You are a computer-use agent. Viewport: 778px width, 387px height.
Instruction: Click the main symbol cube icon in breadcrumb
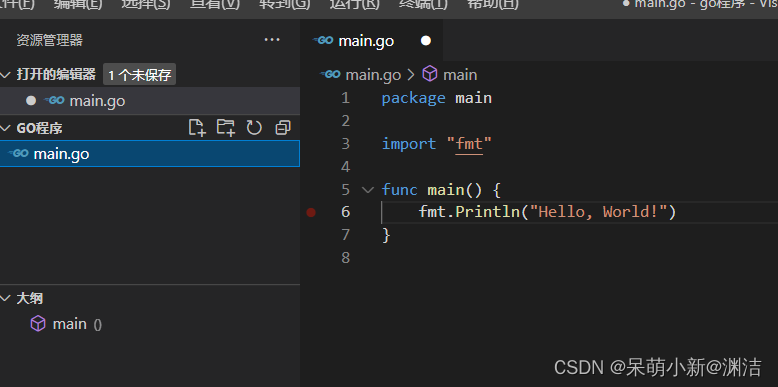pos(430,74)
